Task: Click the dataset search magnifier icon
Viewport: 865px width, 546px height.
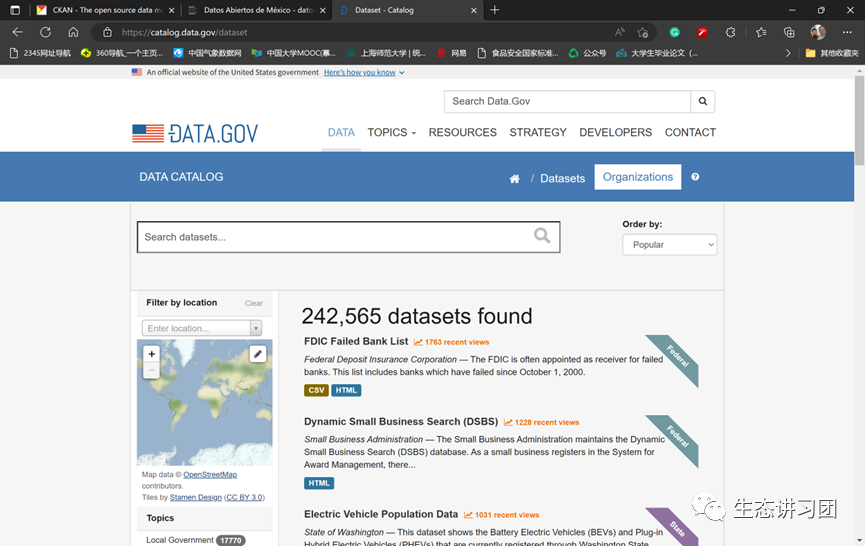Action: click(542, 236)
